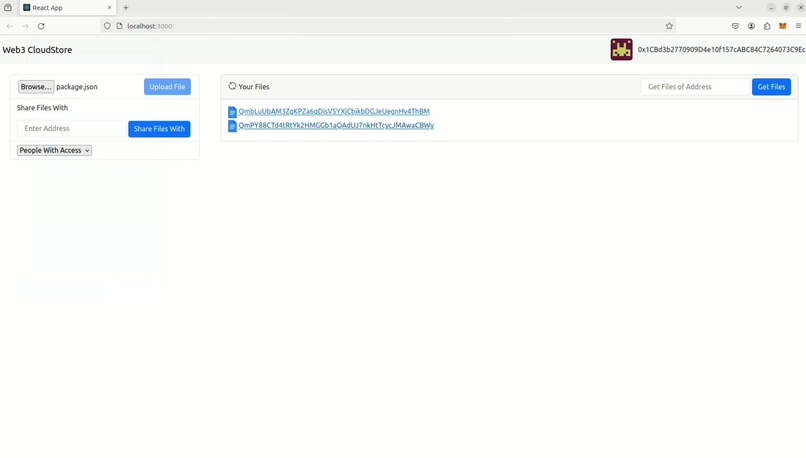Click the site information page icon
The height and width of the screenshot is (458, 806).
pyautogui.click(x=119, y=26)
